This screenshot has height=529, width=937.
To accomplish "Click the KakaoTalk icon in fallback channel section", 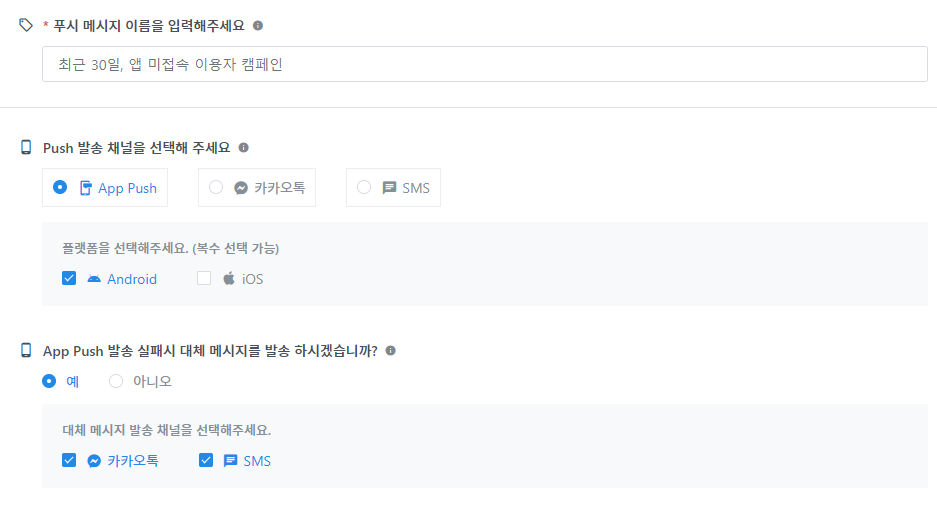I will (x=94, y=461).
